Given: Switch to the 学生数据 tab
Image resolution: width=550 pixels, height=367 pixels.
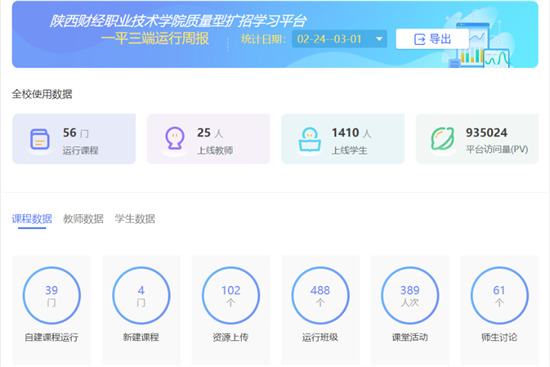Looking at the screenshot, I should click(x=135, y=219).
